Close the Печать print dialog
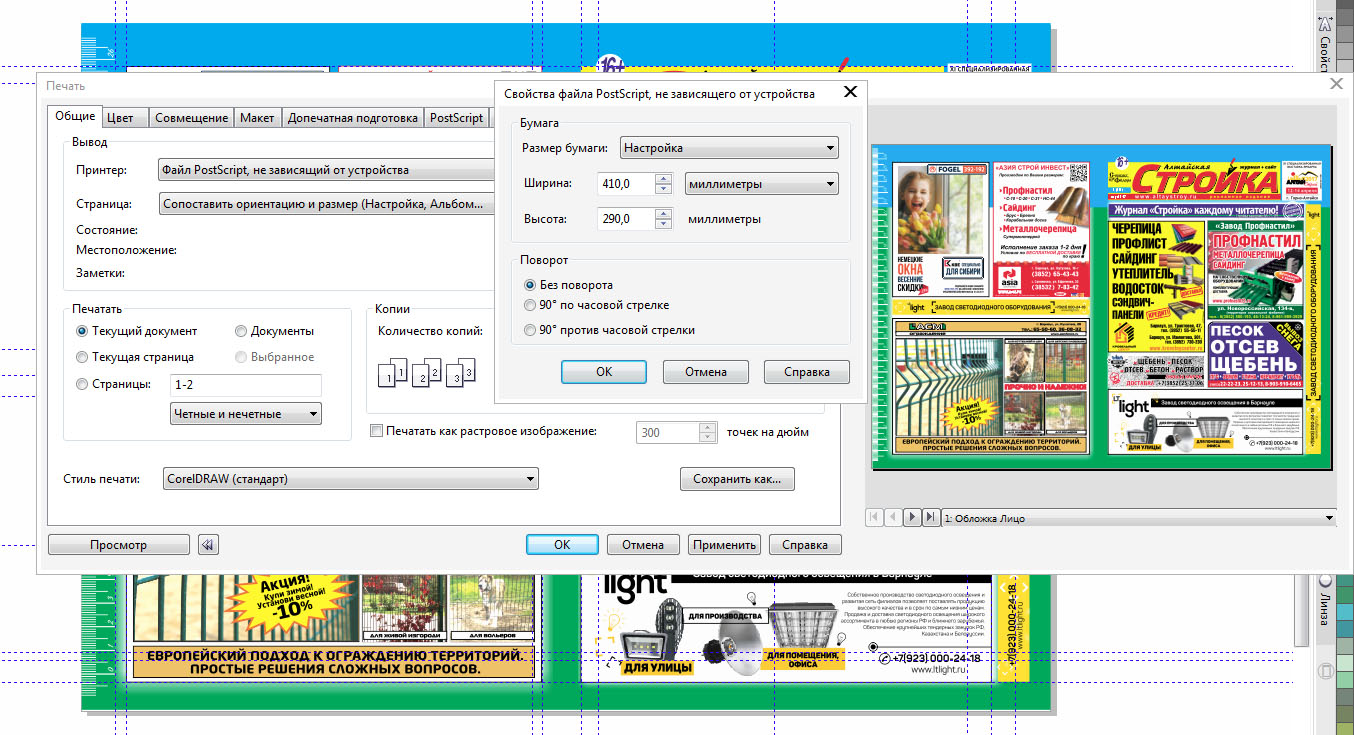 [x=1334, y=85]
